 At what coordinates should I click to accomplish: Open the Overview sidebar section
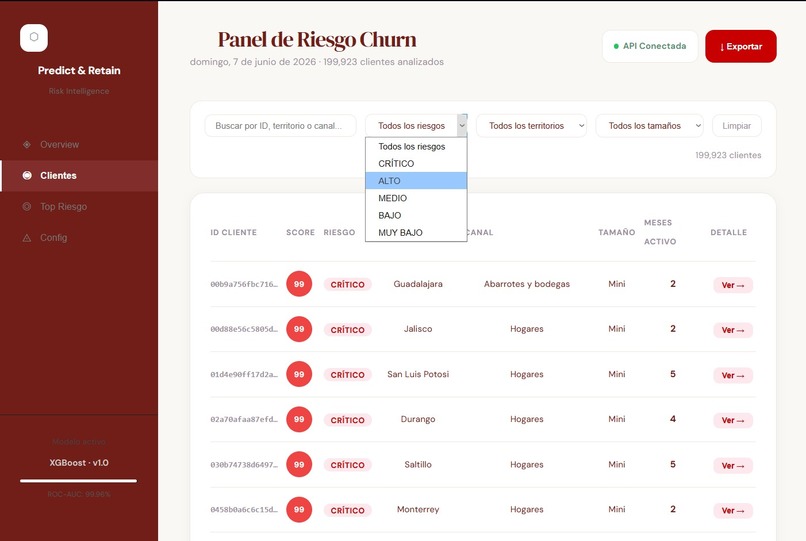(79, 145)
